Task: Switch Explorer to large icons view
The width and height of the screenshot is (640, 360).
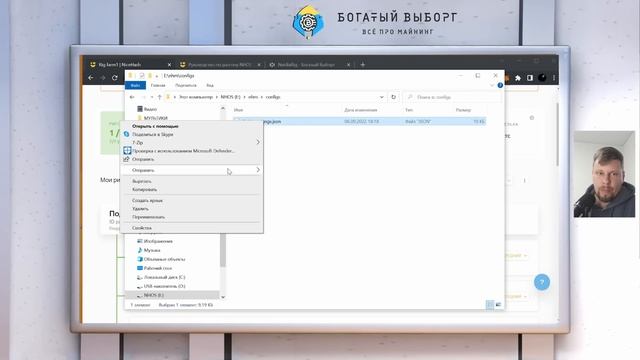Action: click(498, 304)
